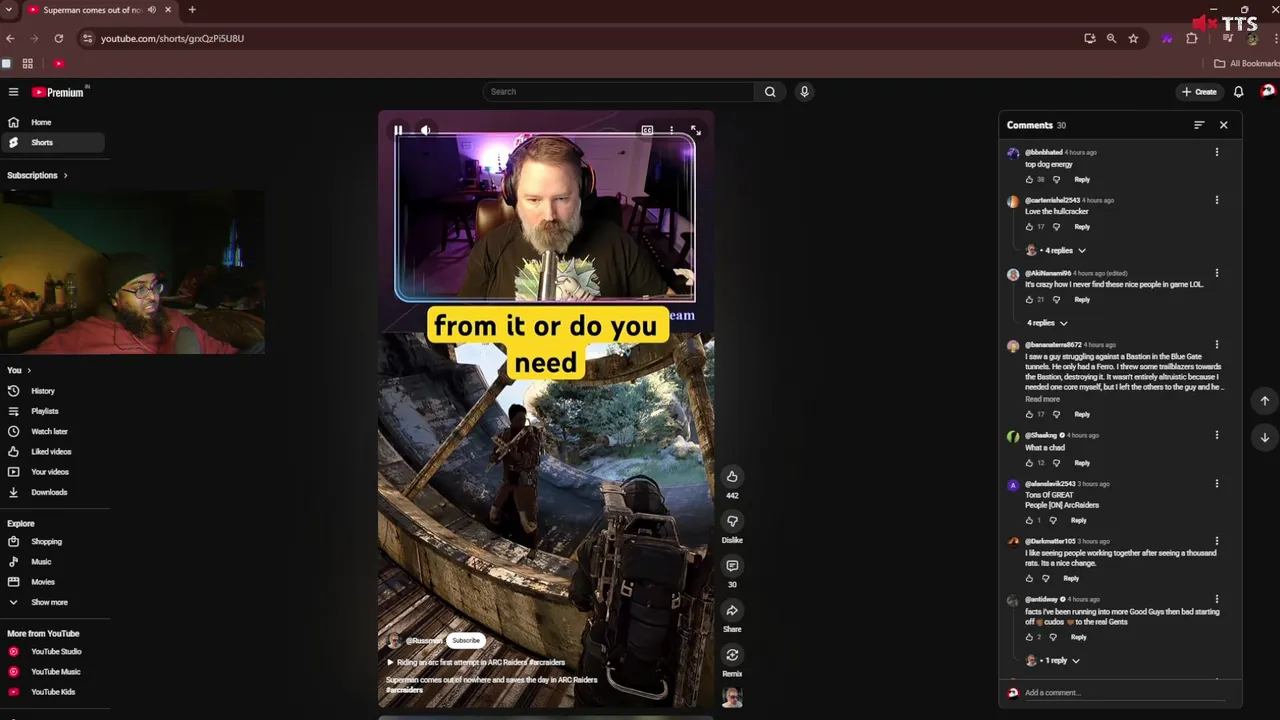
Task: Open options menu for @bbnbhated's comment
Action: [x=1216, y=152]
